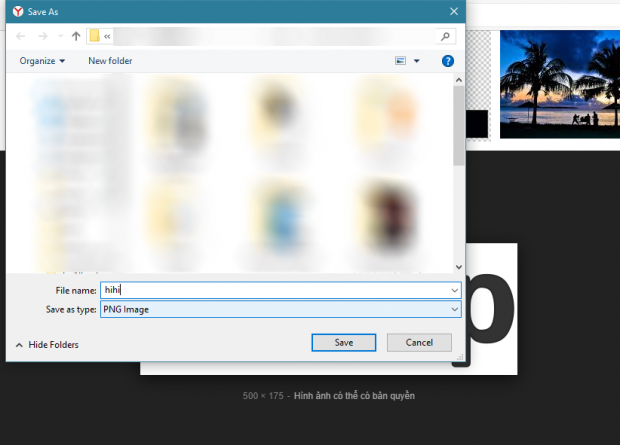
Task: Click the Back navigation arrow
Action: tap(22, 36)
